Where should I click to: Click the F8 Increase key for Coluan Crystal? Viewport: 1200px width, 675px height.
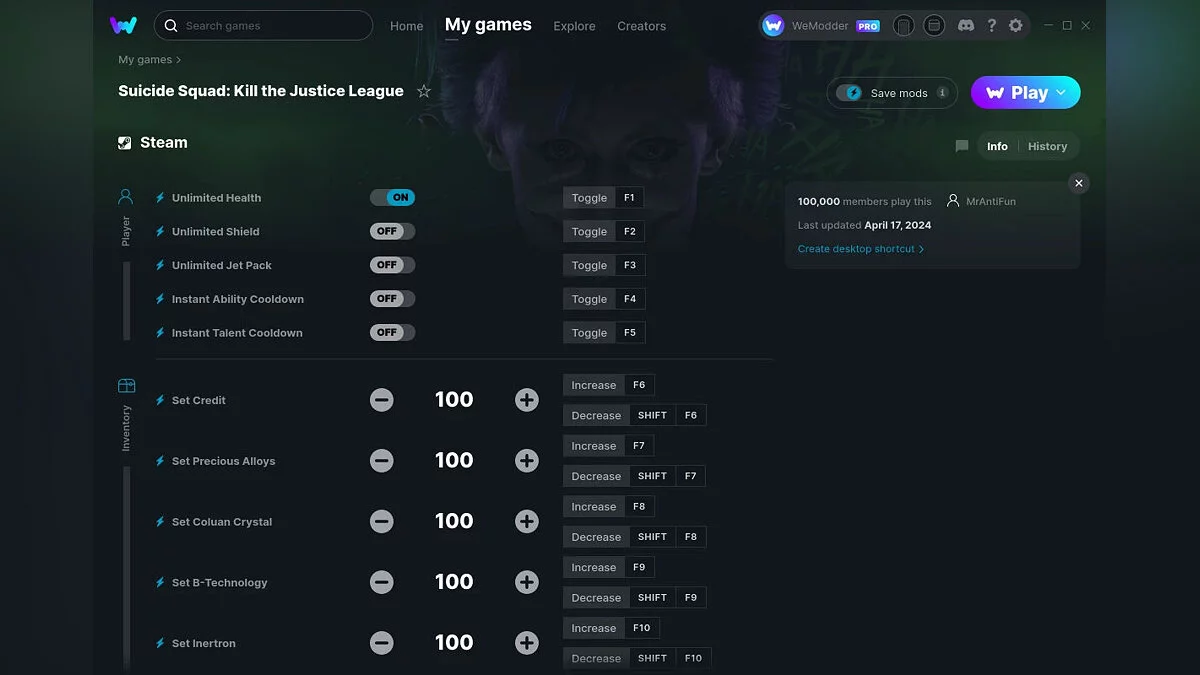[639, 507]
